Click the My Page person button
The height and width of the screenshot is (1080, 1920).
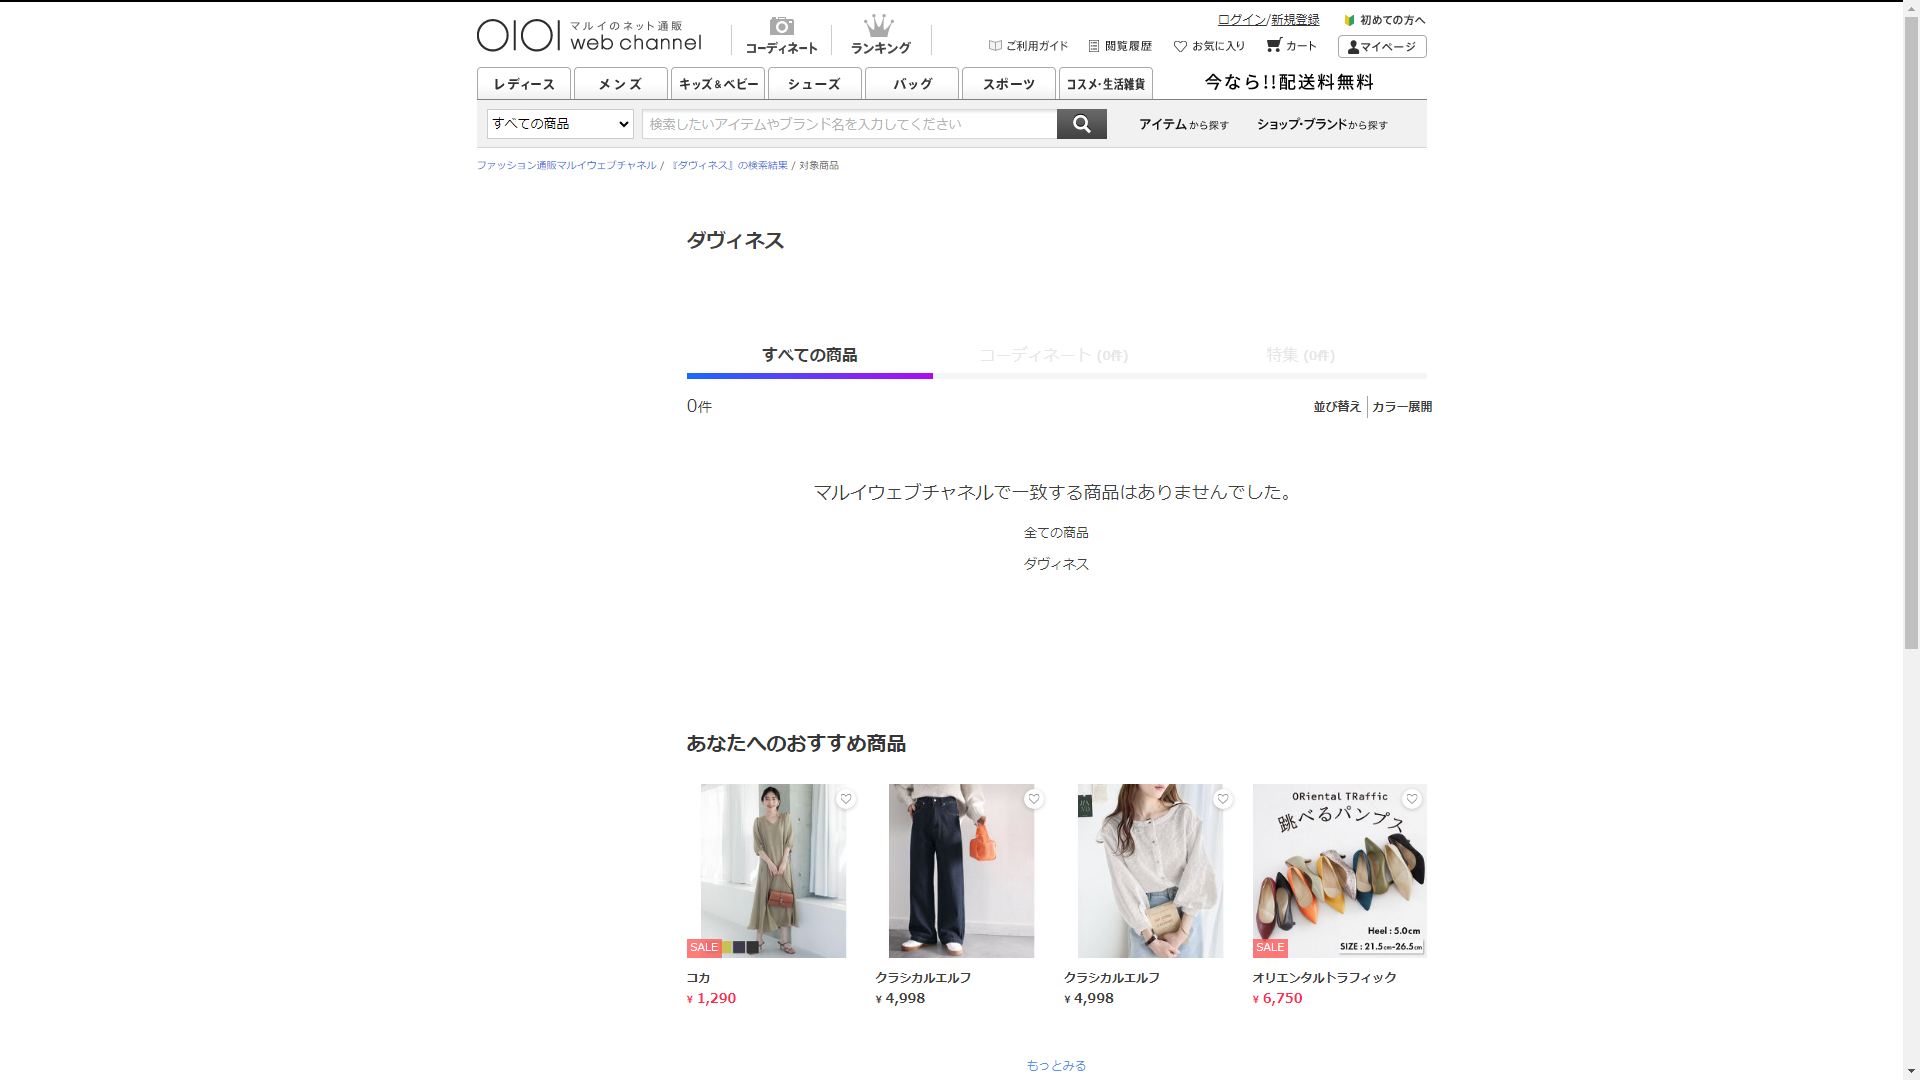click(x=1381, y=47)
